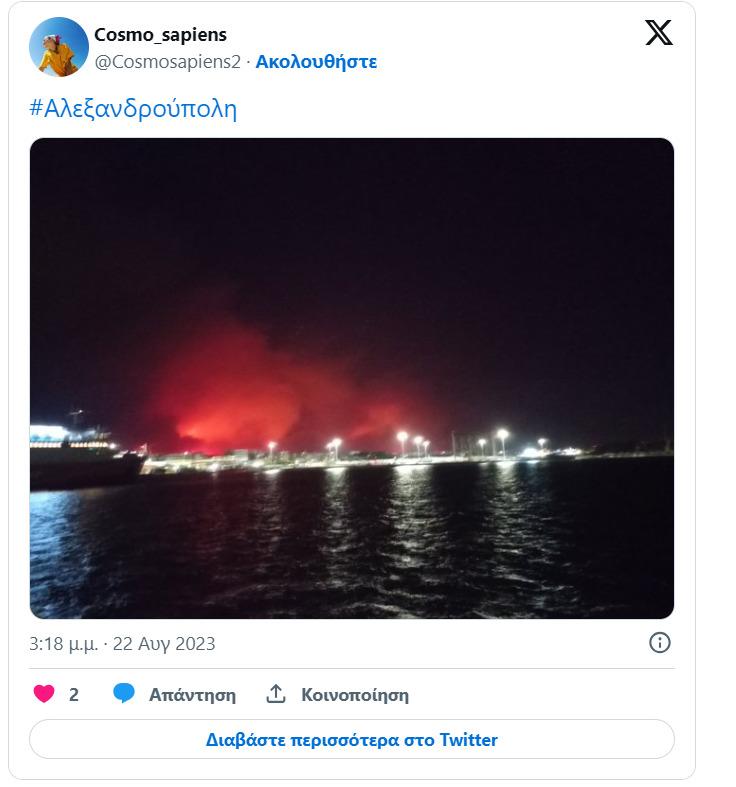Like the tweet with the heart icon
The image size is (736, 787).
point(44,694)
